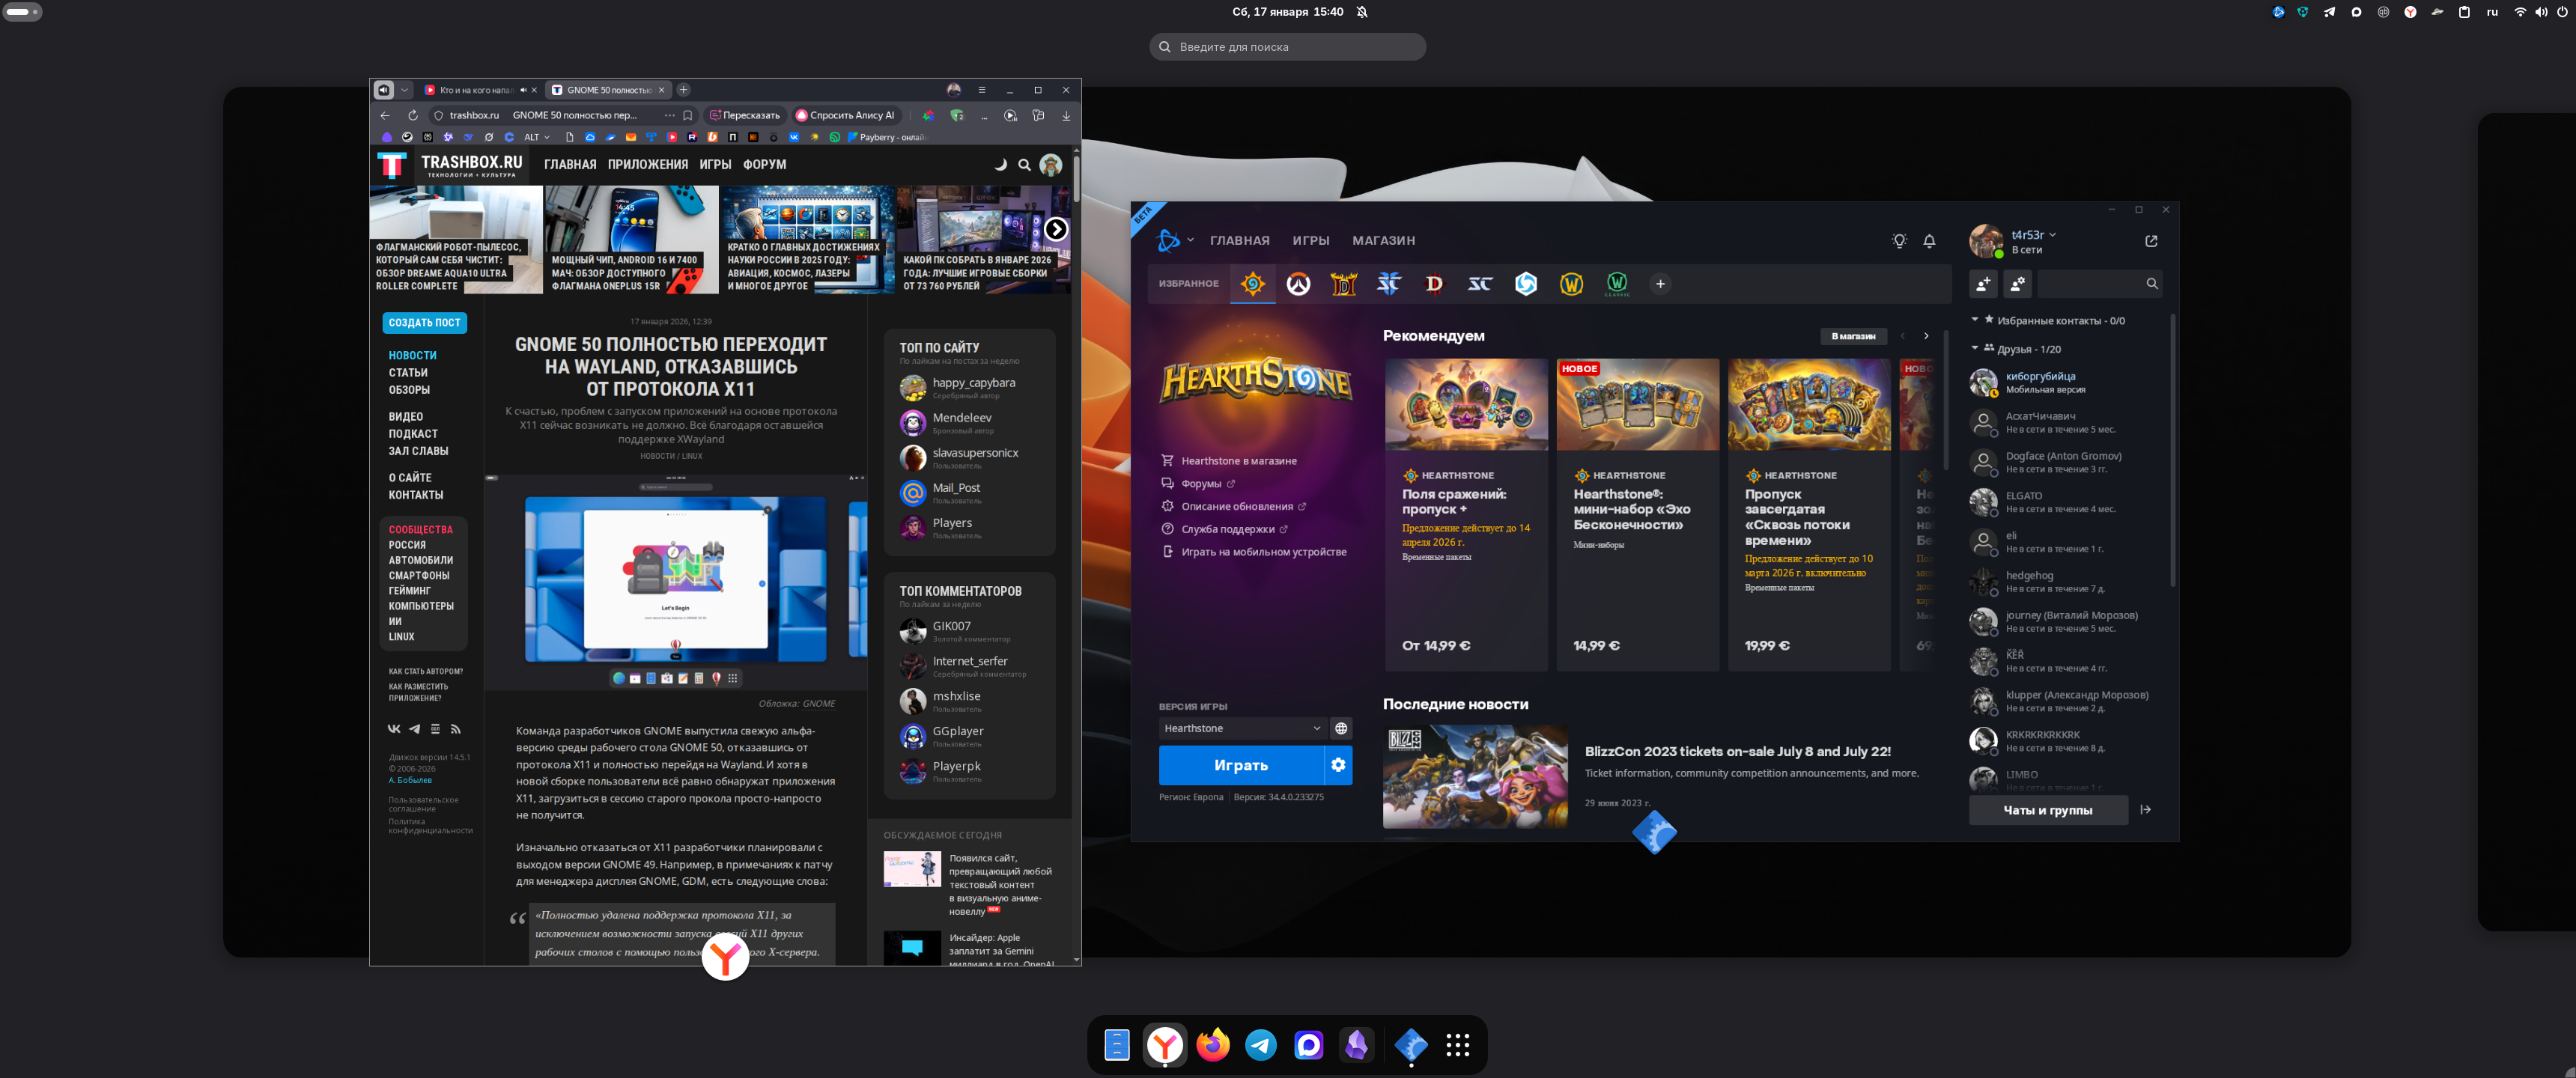Expand Hearthstone game version dropdown
2576x1078 pixels.
coord(1241,728)
